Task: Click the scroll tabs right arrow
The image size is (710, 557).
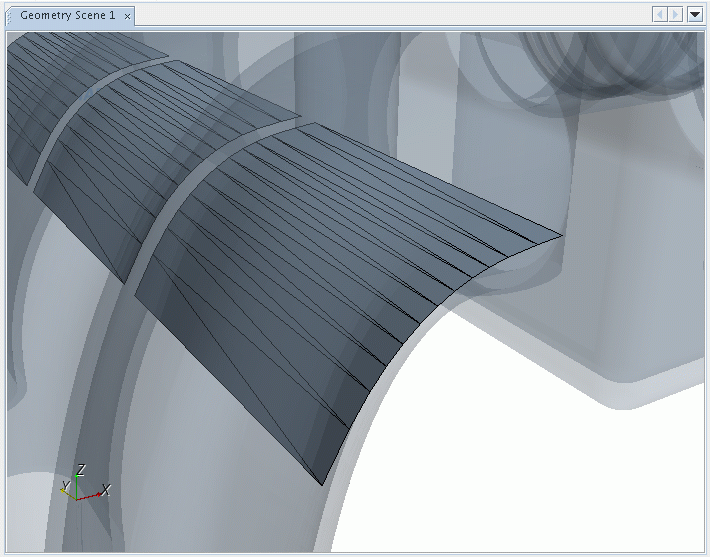Action: click(x=675, y=15)
